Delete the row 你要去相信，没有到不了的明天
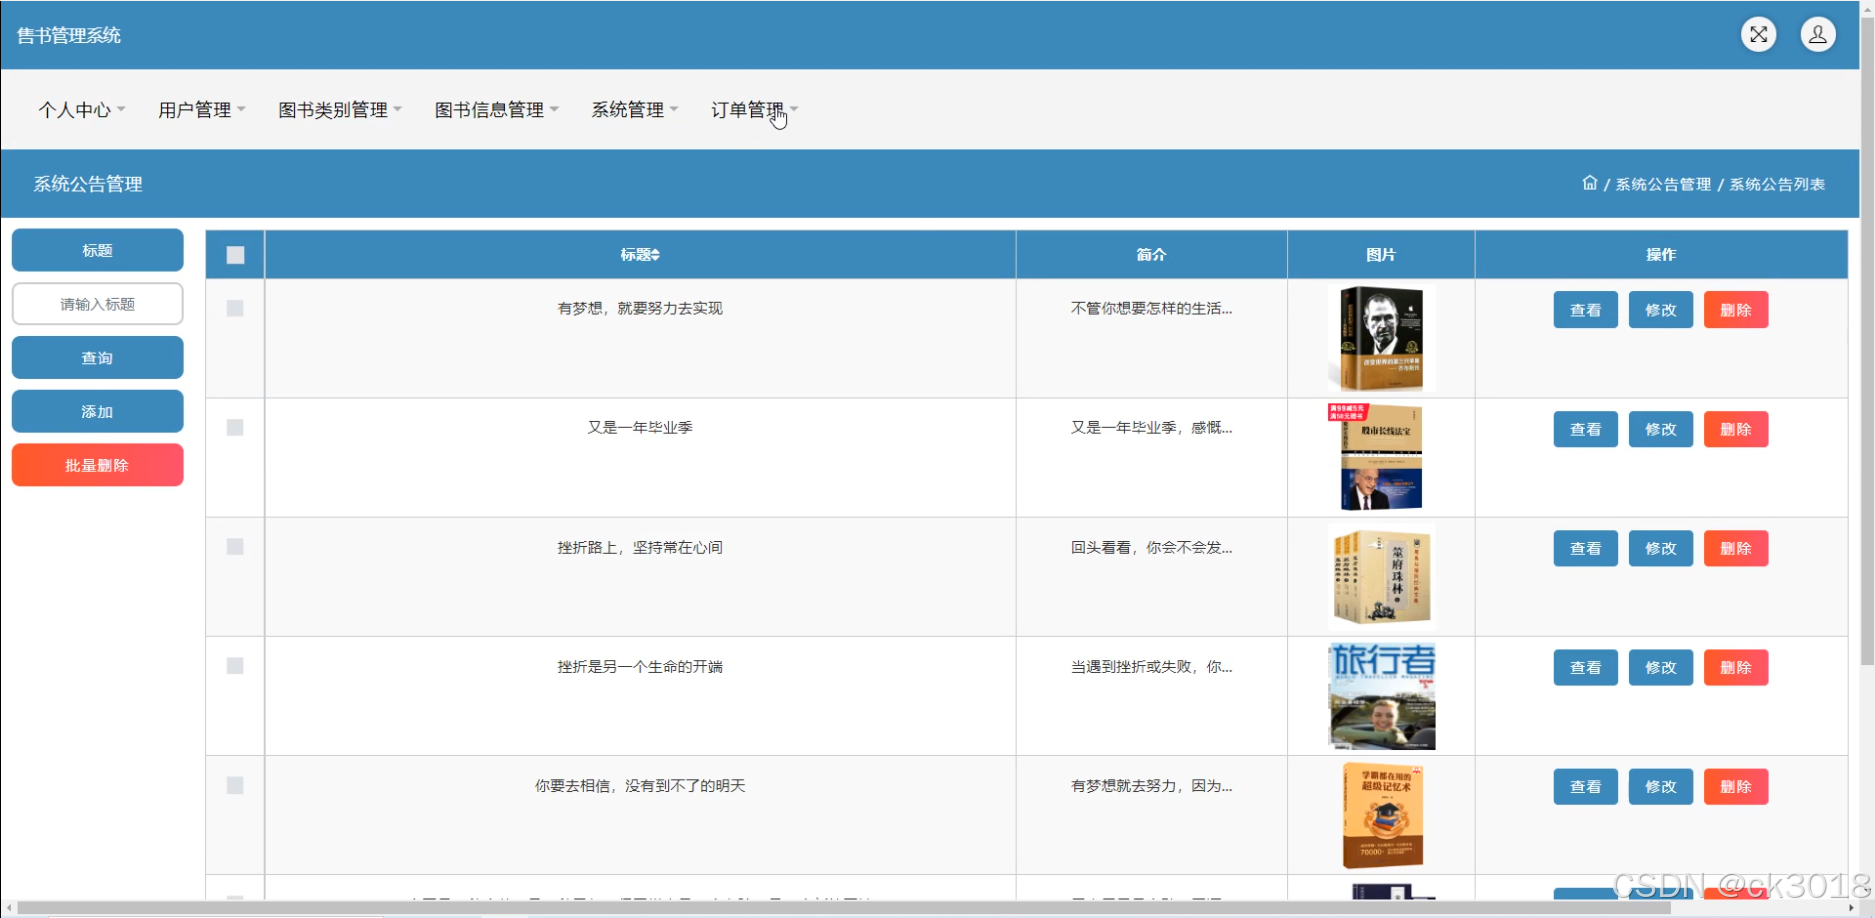The height and width of the screenshot is (918, 1875). [x=1736, y=787]
